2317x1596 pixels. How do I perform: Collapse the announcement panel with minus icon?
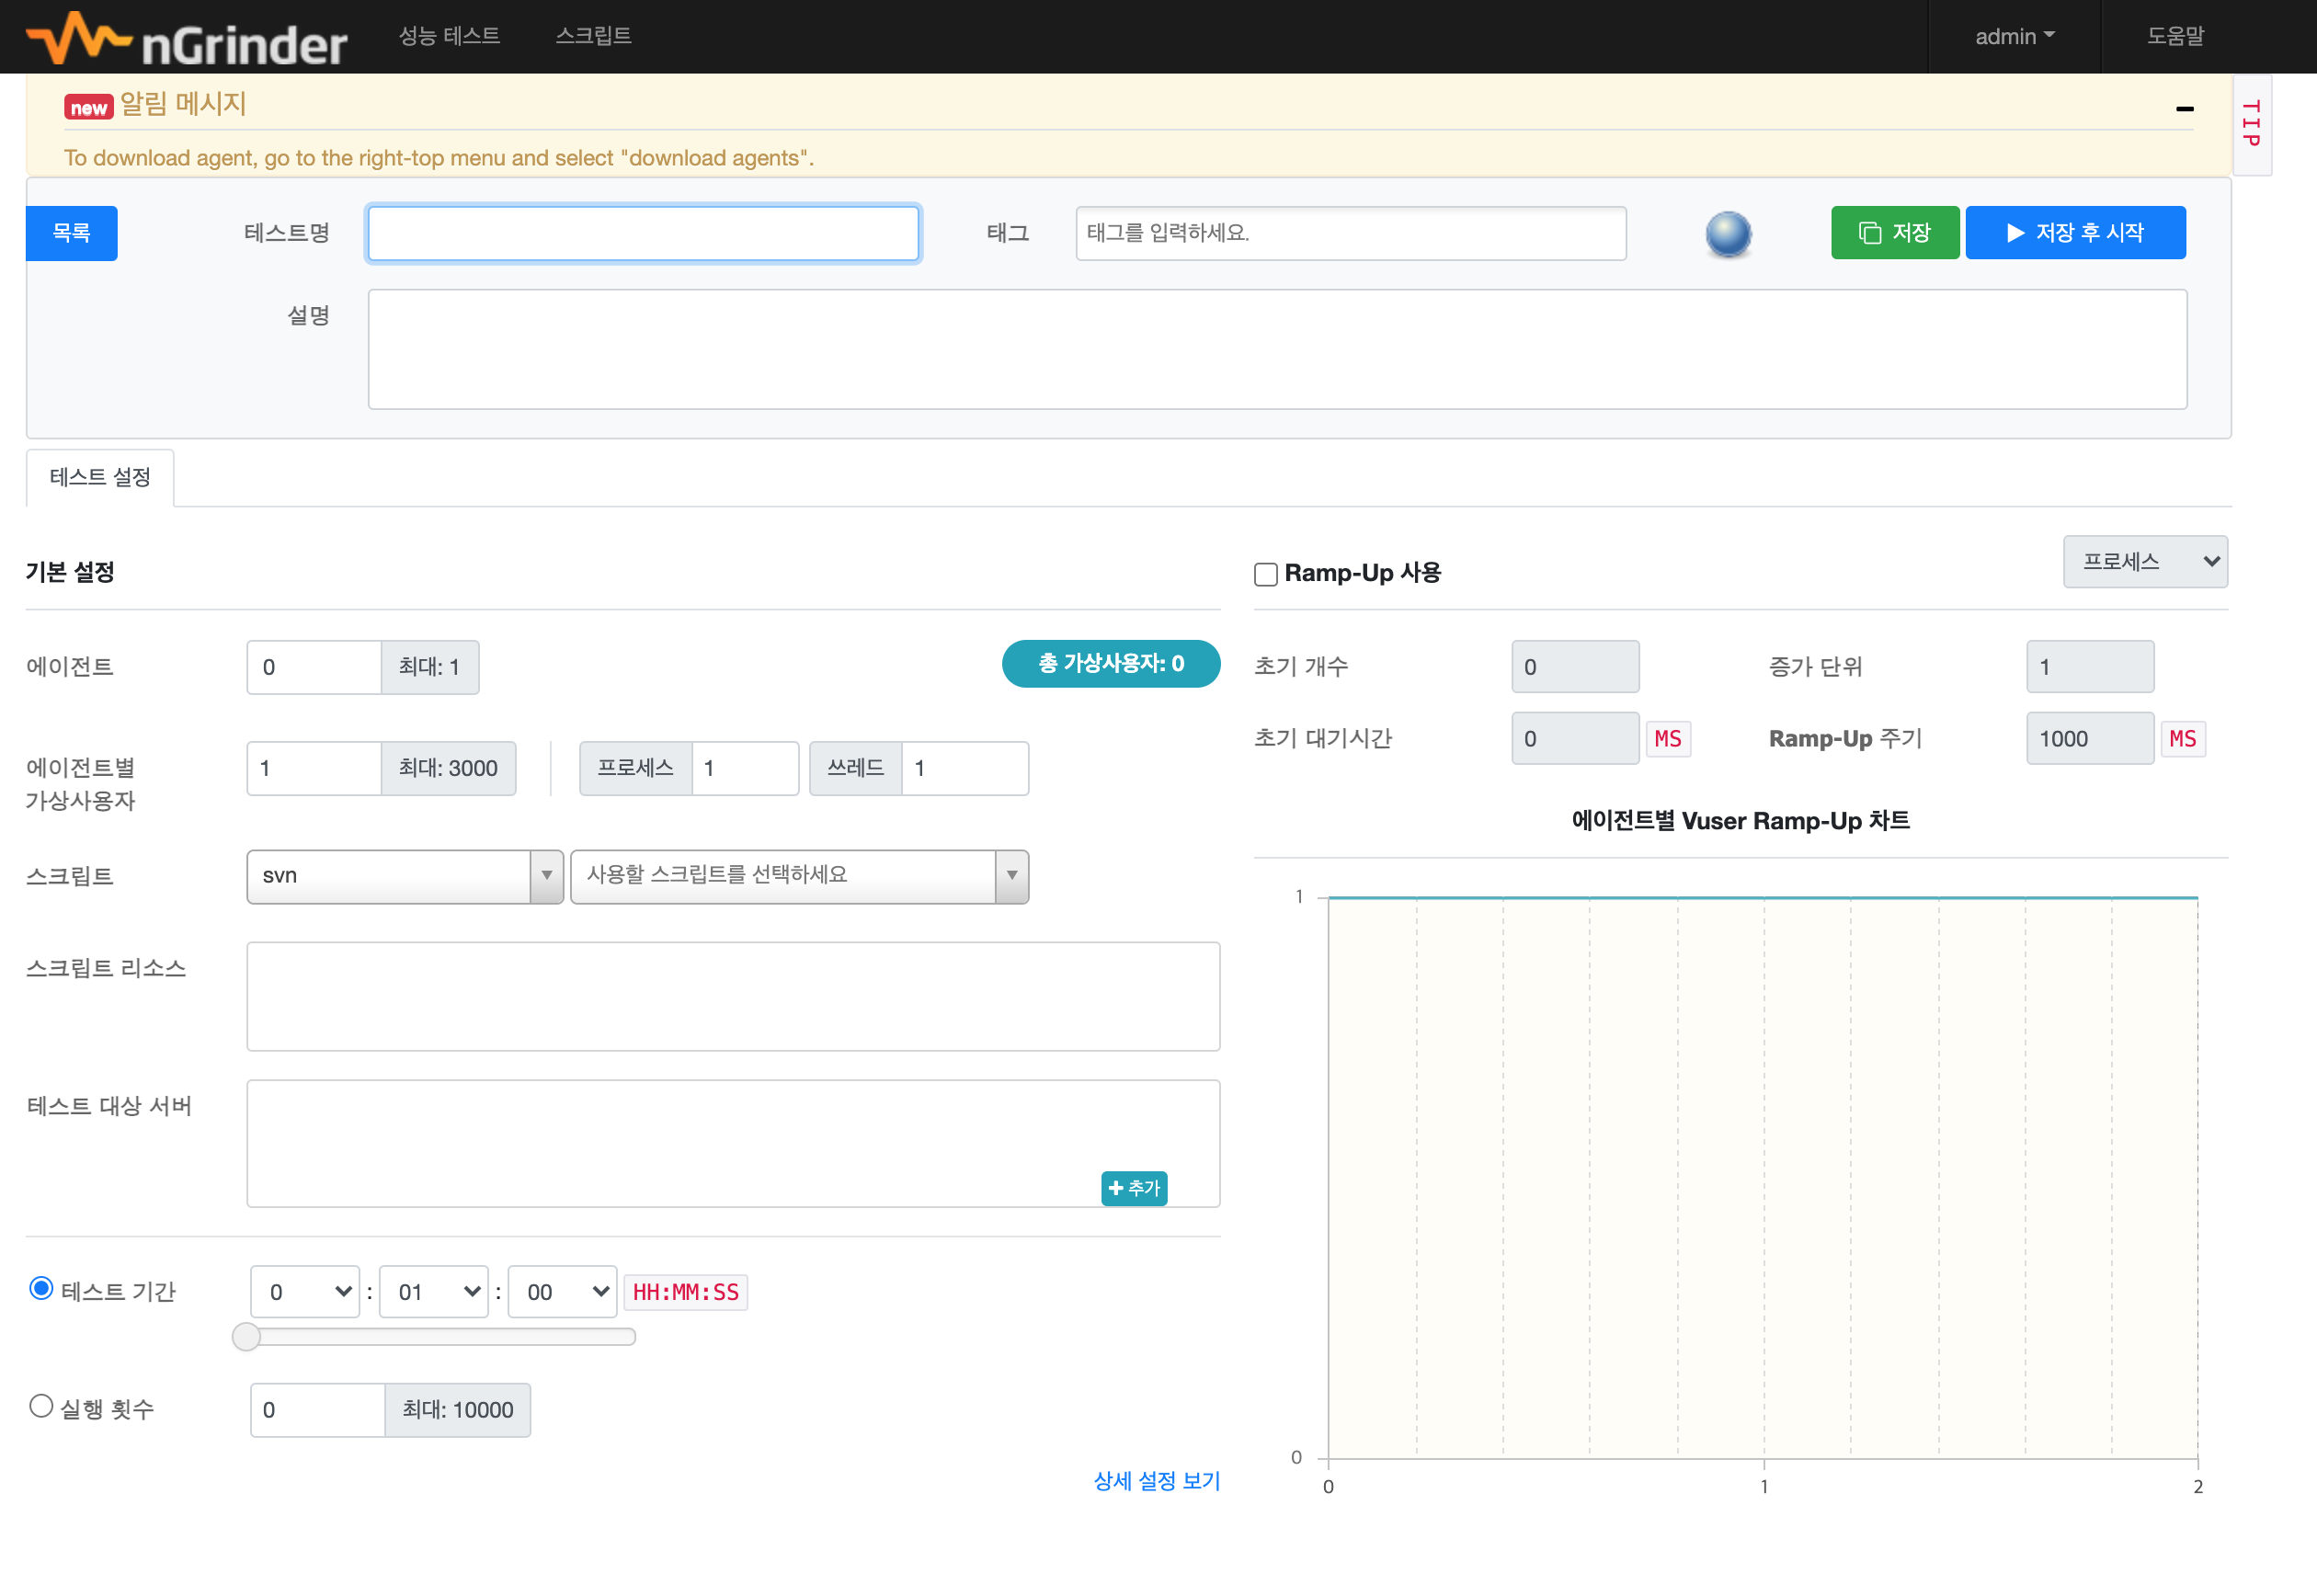click(x=2184, y=108)
